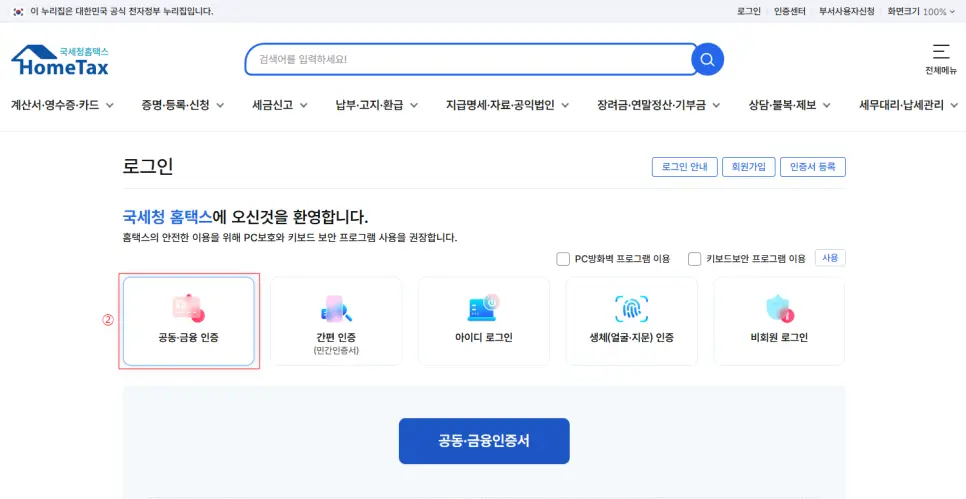Click the magnifier search icon button
This screenshot has height=499, width=966.
click(707, 59)
